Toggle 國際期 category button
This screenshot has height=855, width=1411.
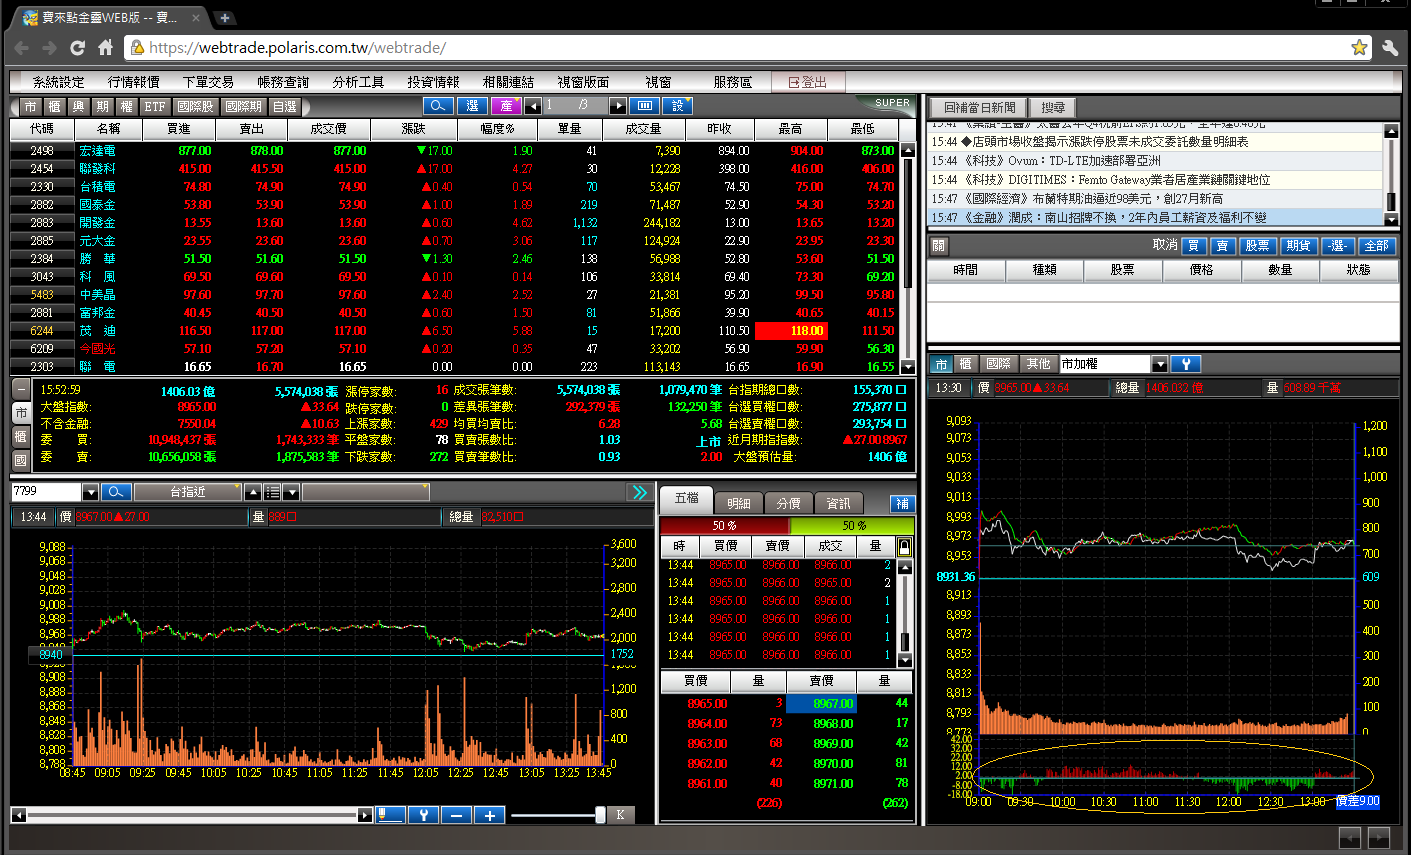(x=244, y=106)
